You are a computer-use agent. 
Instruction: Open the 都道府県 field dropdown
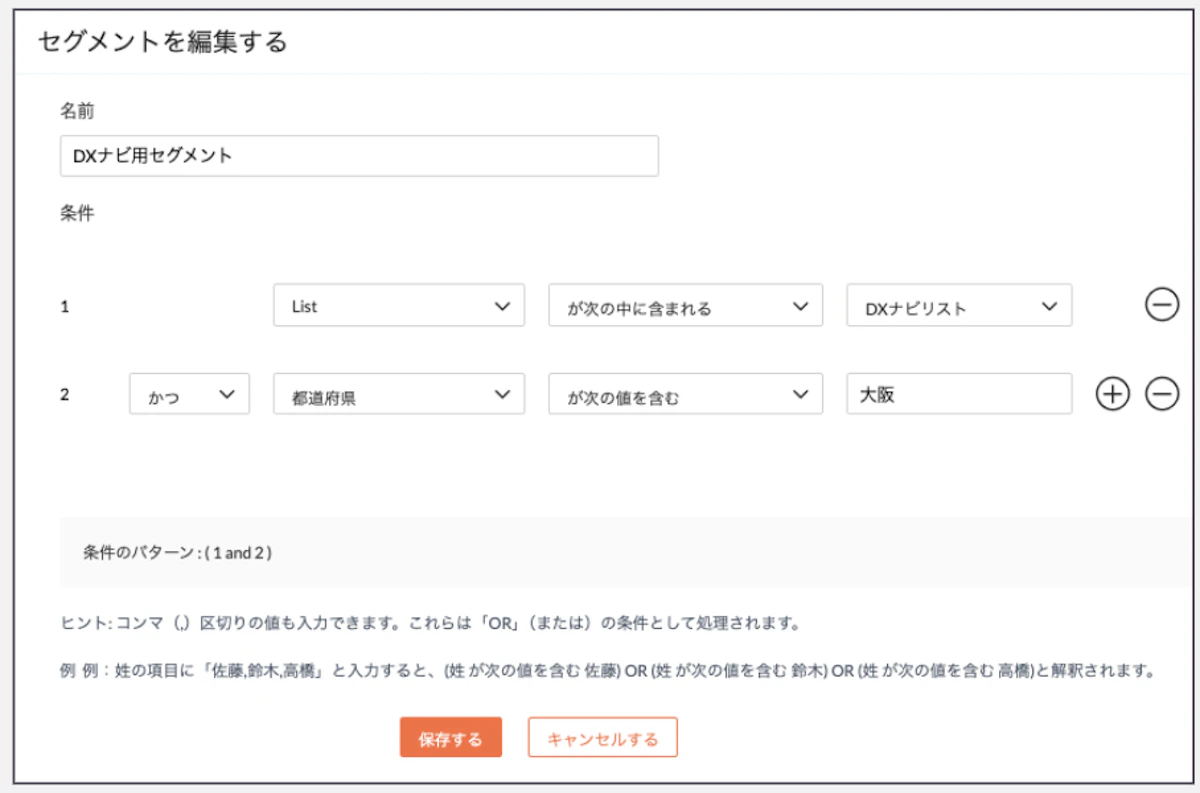[399, 394]
